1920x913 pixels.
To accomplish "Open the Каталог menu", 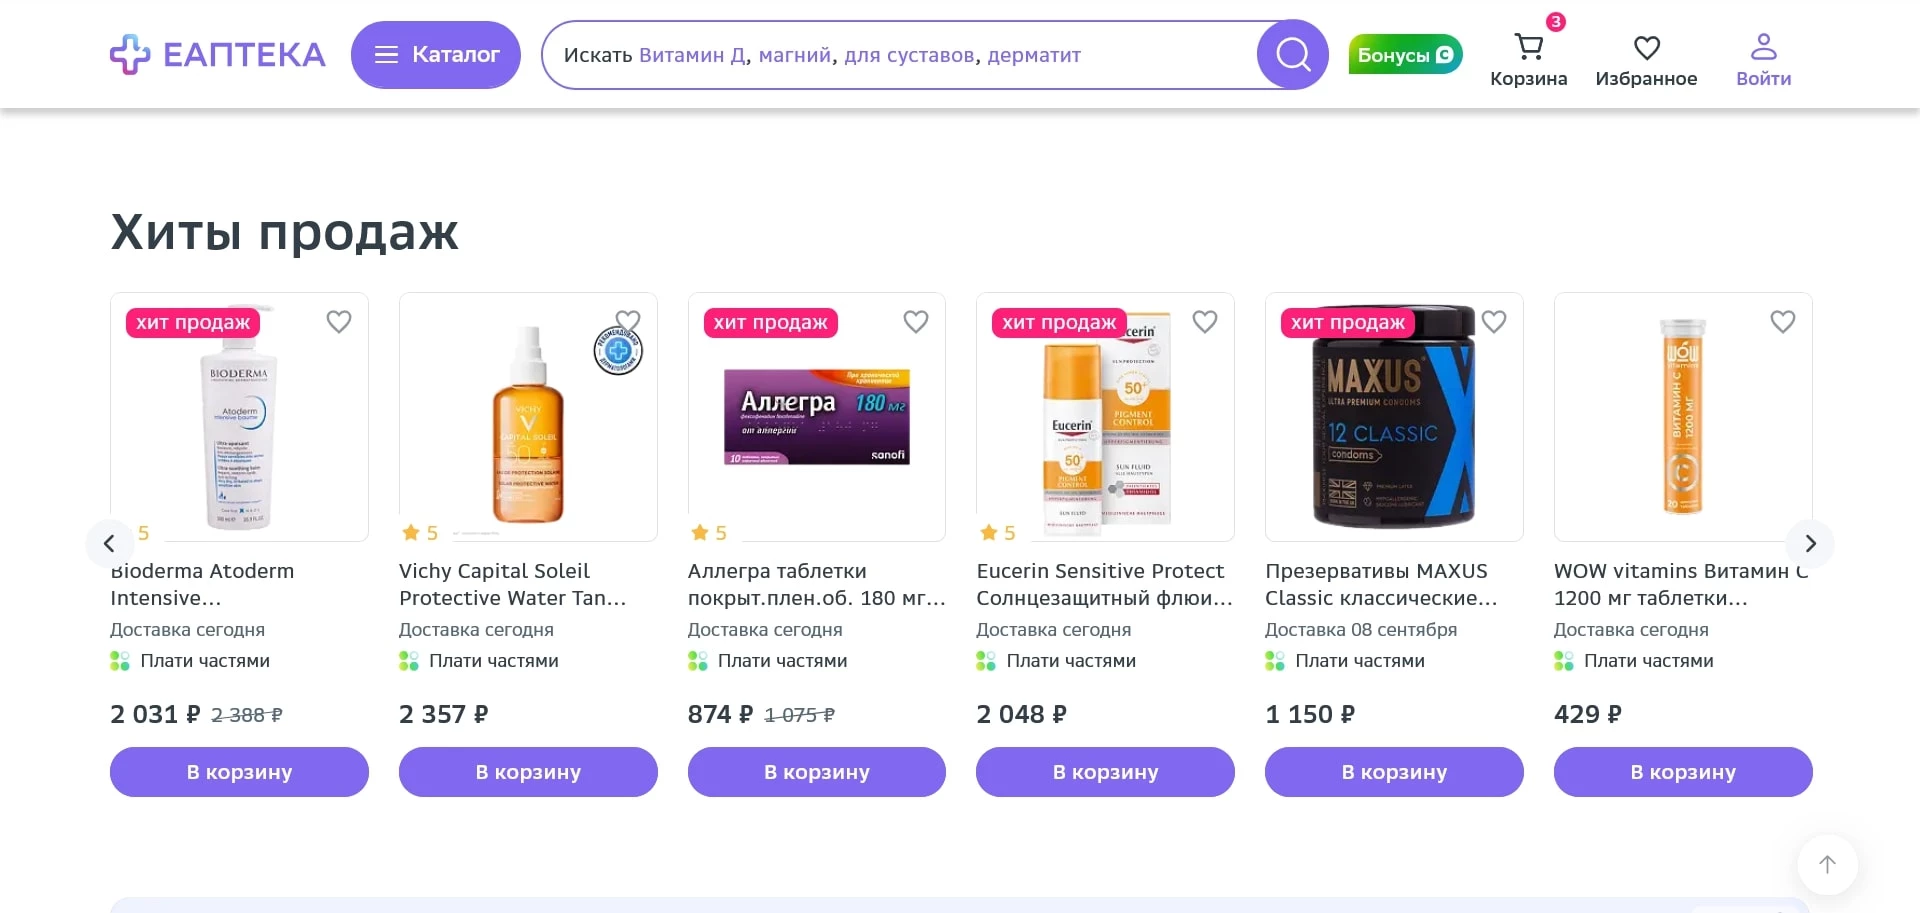I will [436, 55].
